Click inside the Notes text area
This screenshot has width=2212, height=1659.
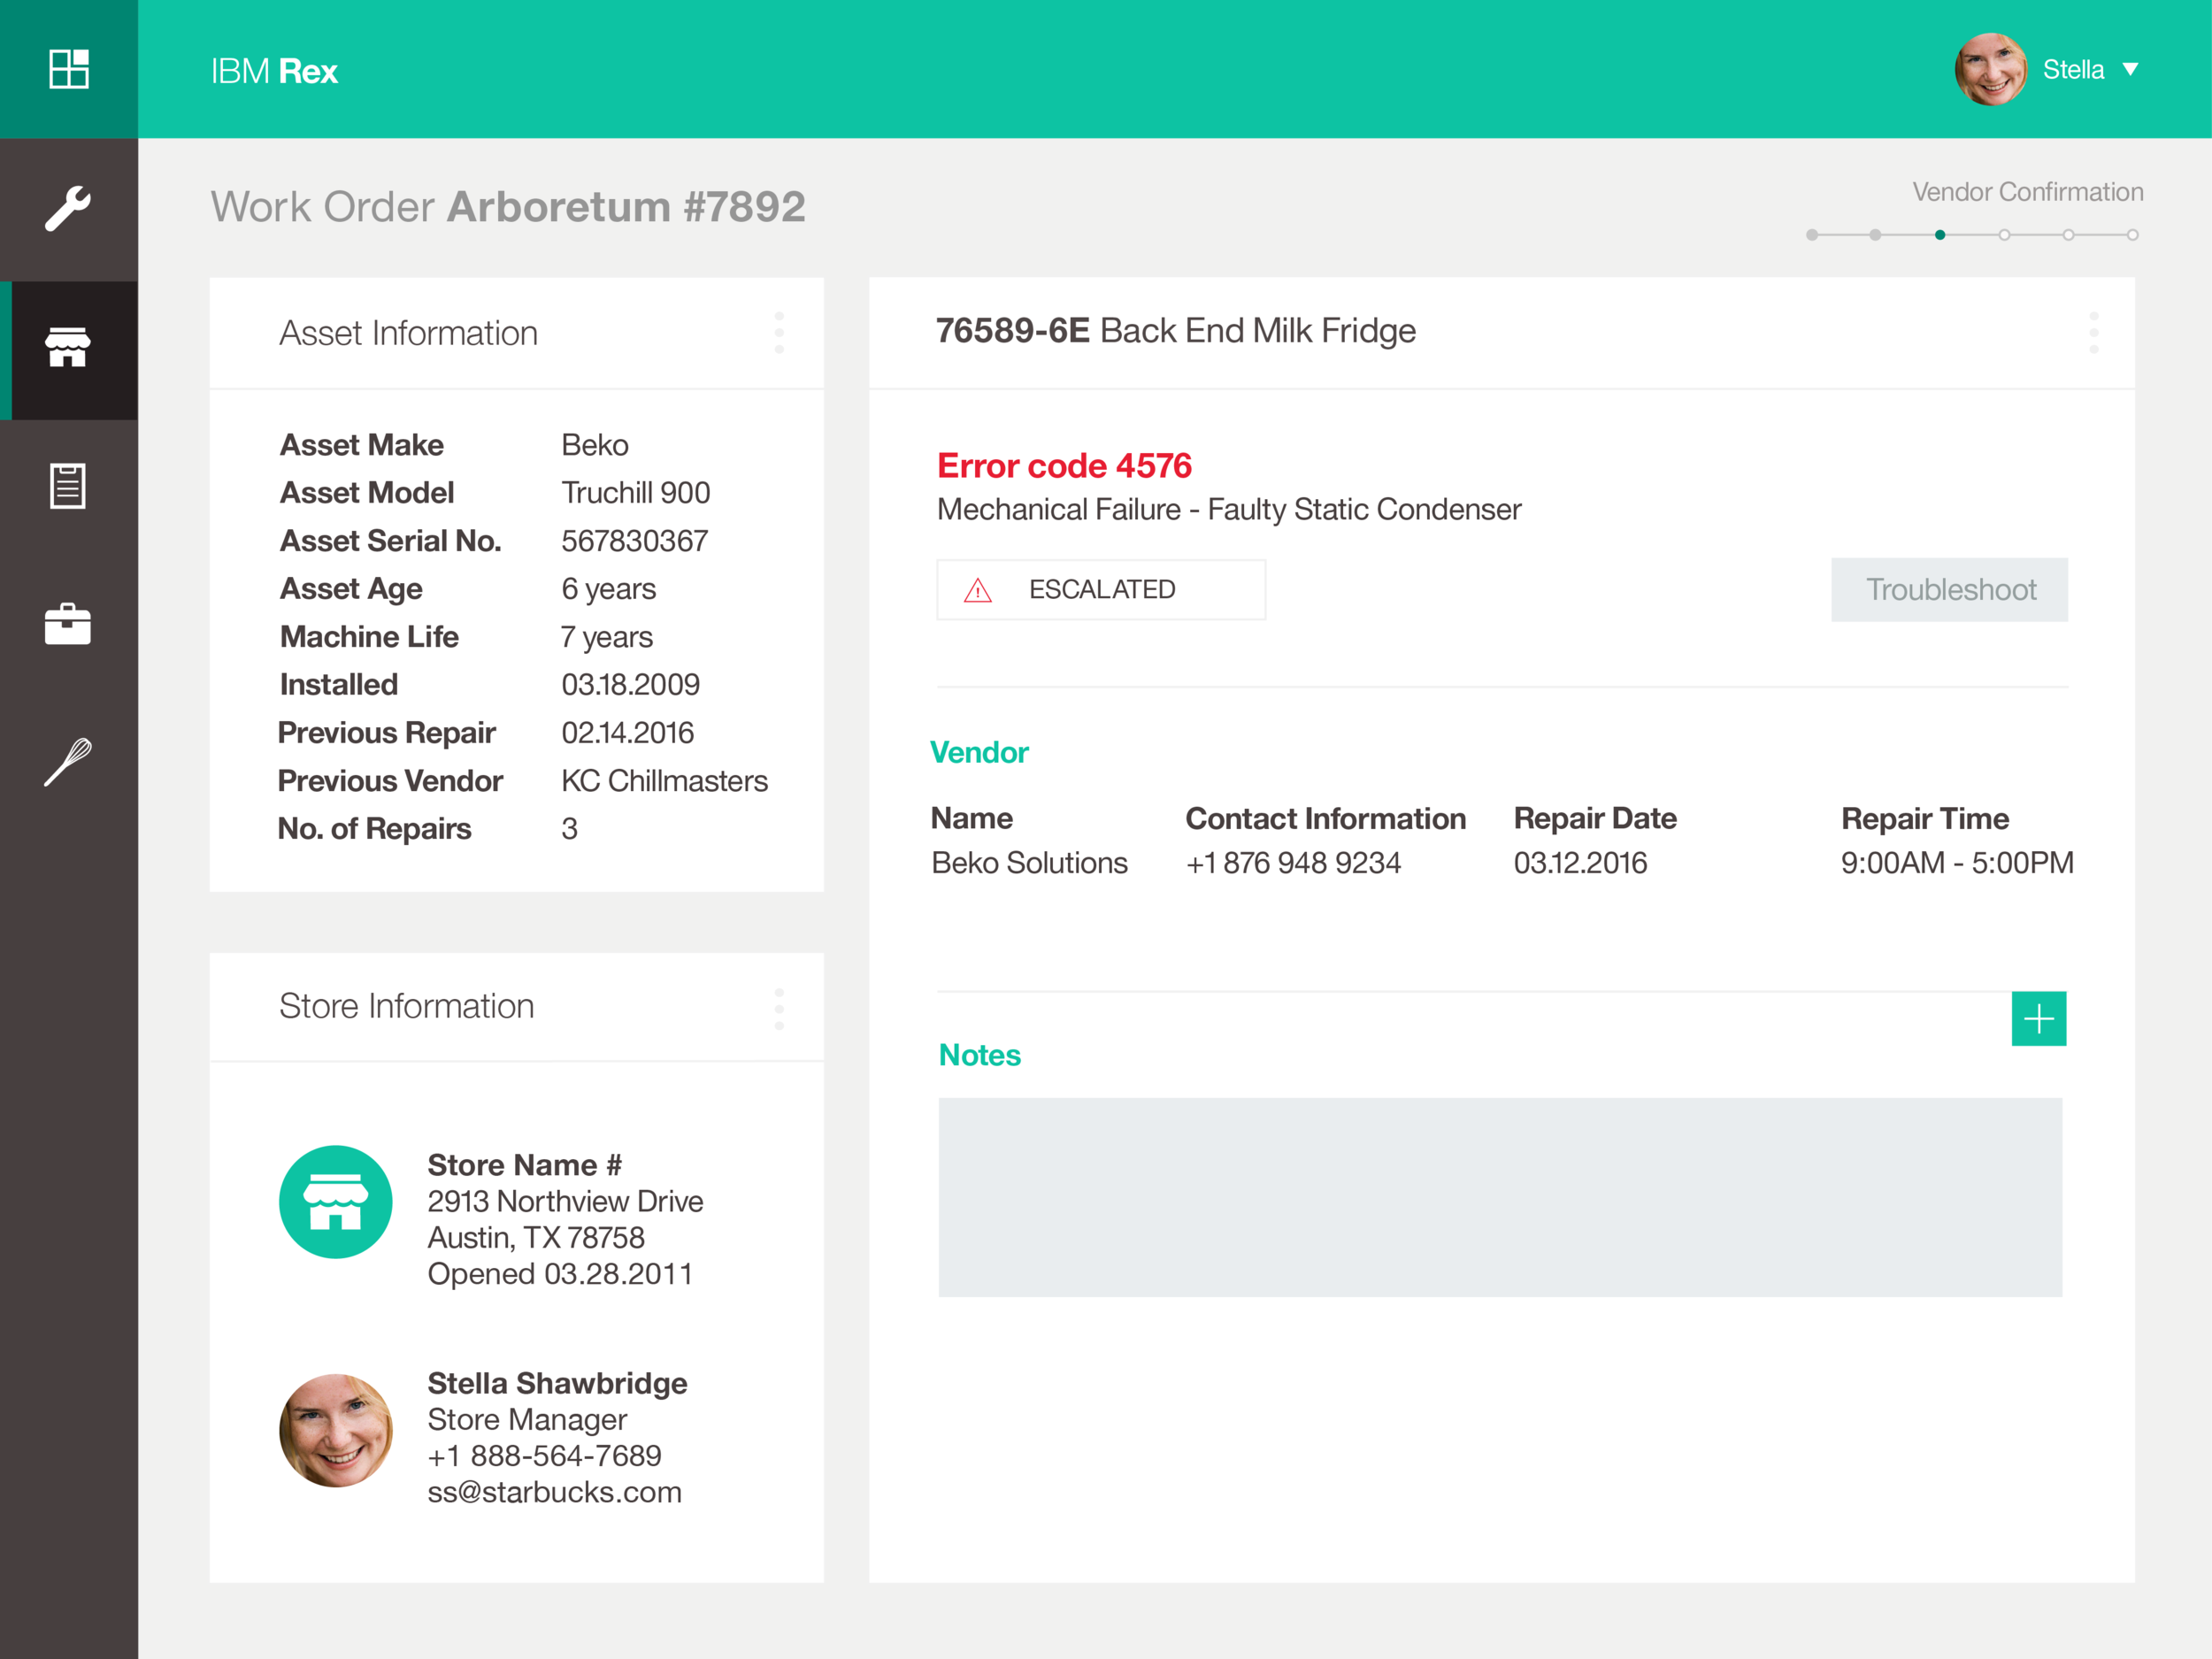[x=1500, y=1198]
